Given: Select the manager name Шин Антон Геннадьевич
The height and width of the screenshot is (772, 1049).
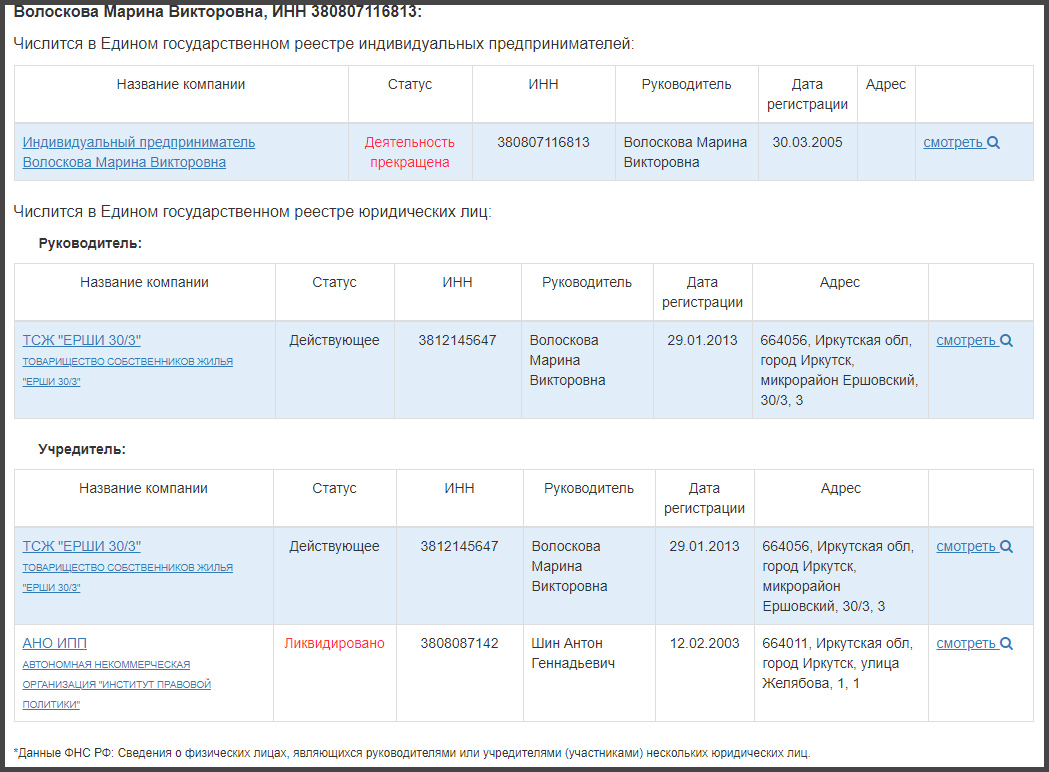Looking at the screenshot, I should [573, 654].
